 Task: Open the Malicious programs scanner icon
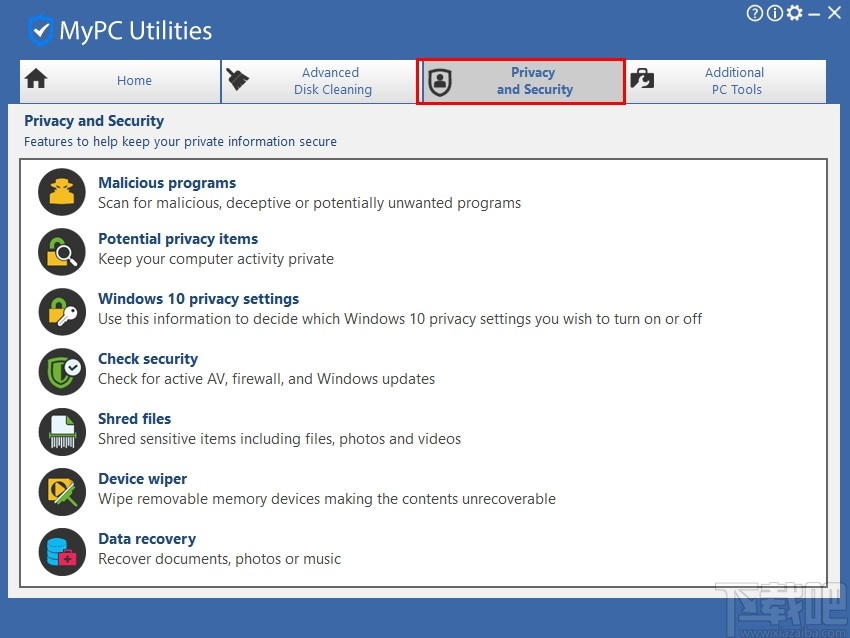pyautogui.click(x=61, y=191)
